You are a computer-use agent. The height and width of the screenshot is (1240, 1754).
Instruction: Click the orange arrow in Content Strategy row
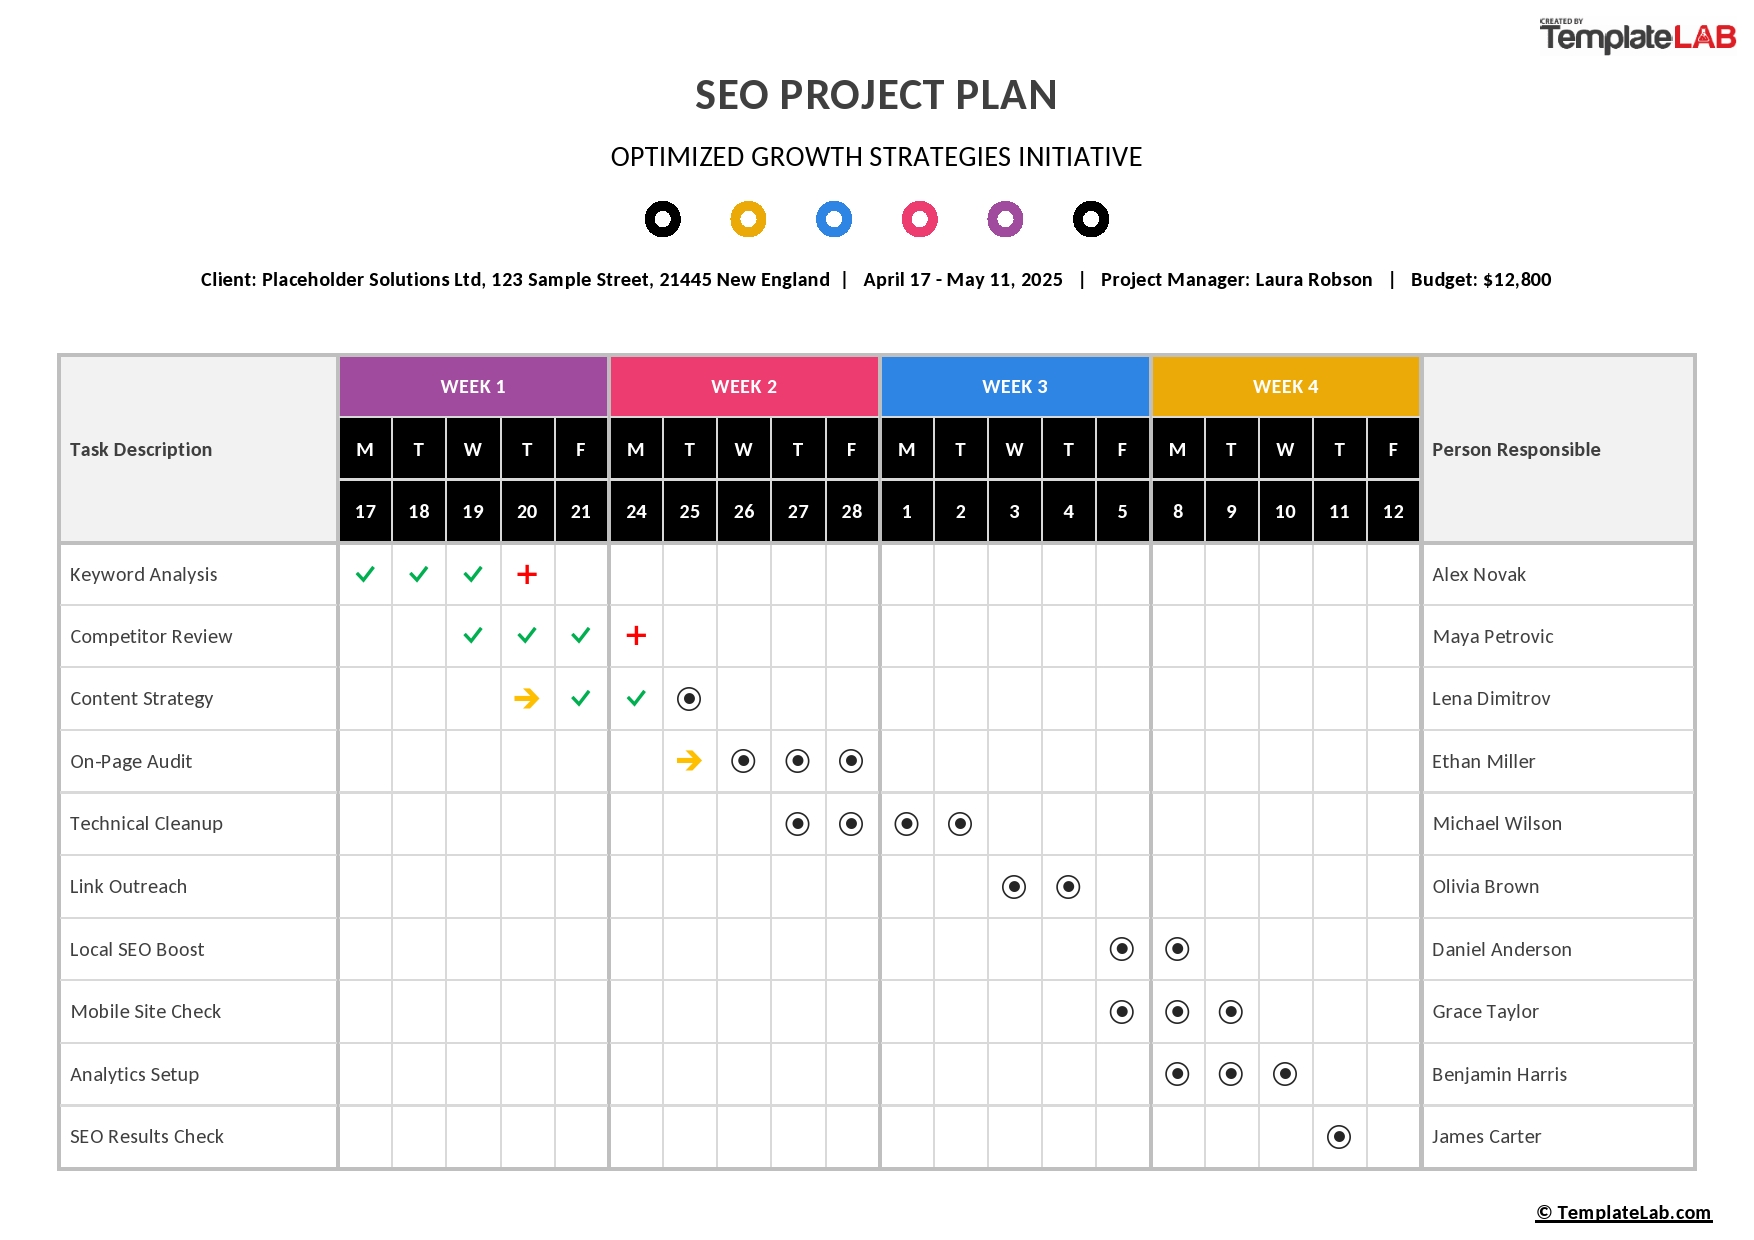[x=527, y=698]
